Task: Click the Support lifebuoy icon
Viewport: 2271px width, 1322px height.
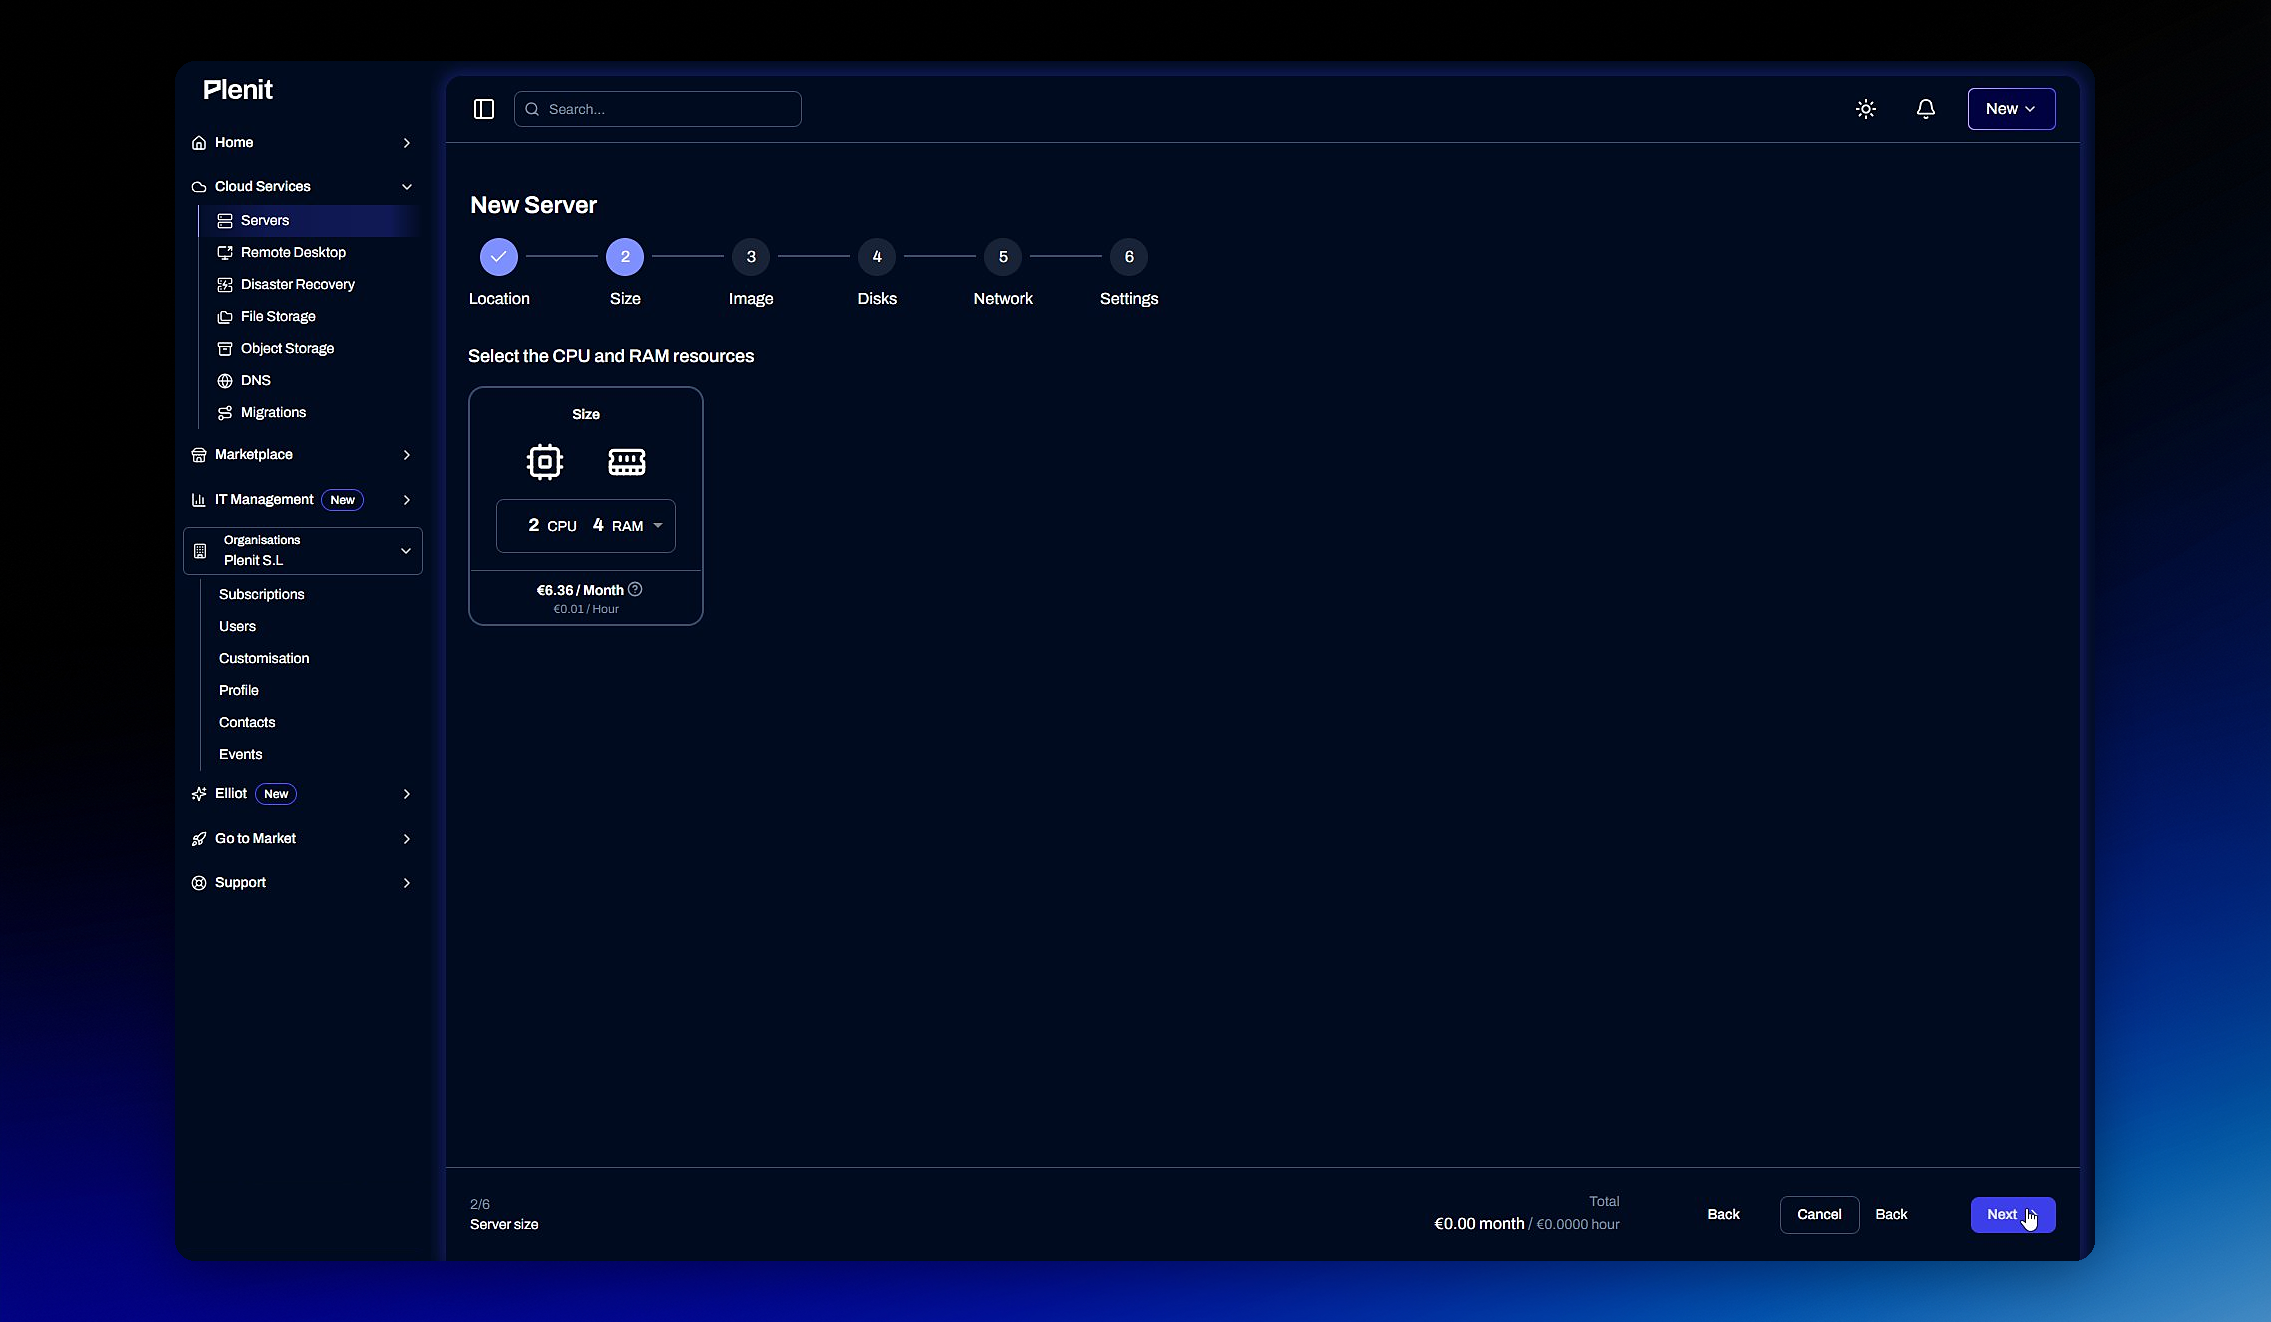Action: click(199, 883)
